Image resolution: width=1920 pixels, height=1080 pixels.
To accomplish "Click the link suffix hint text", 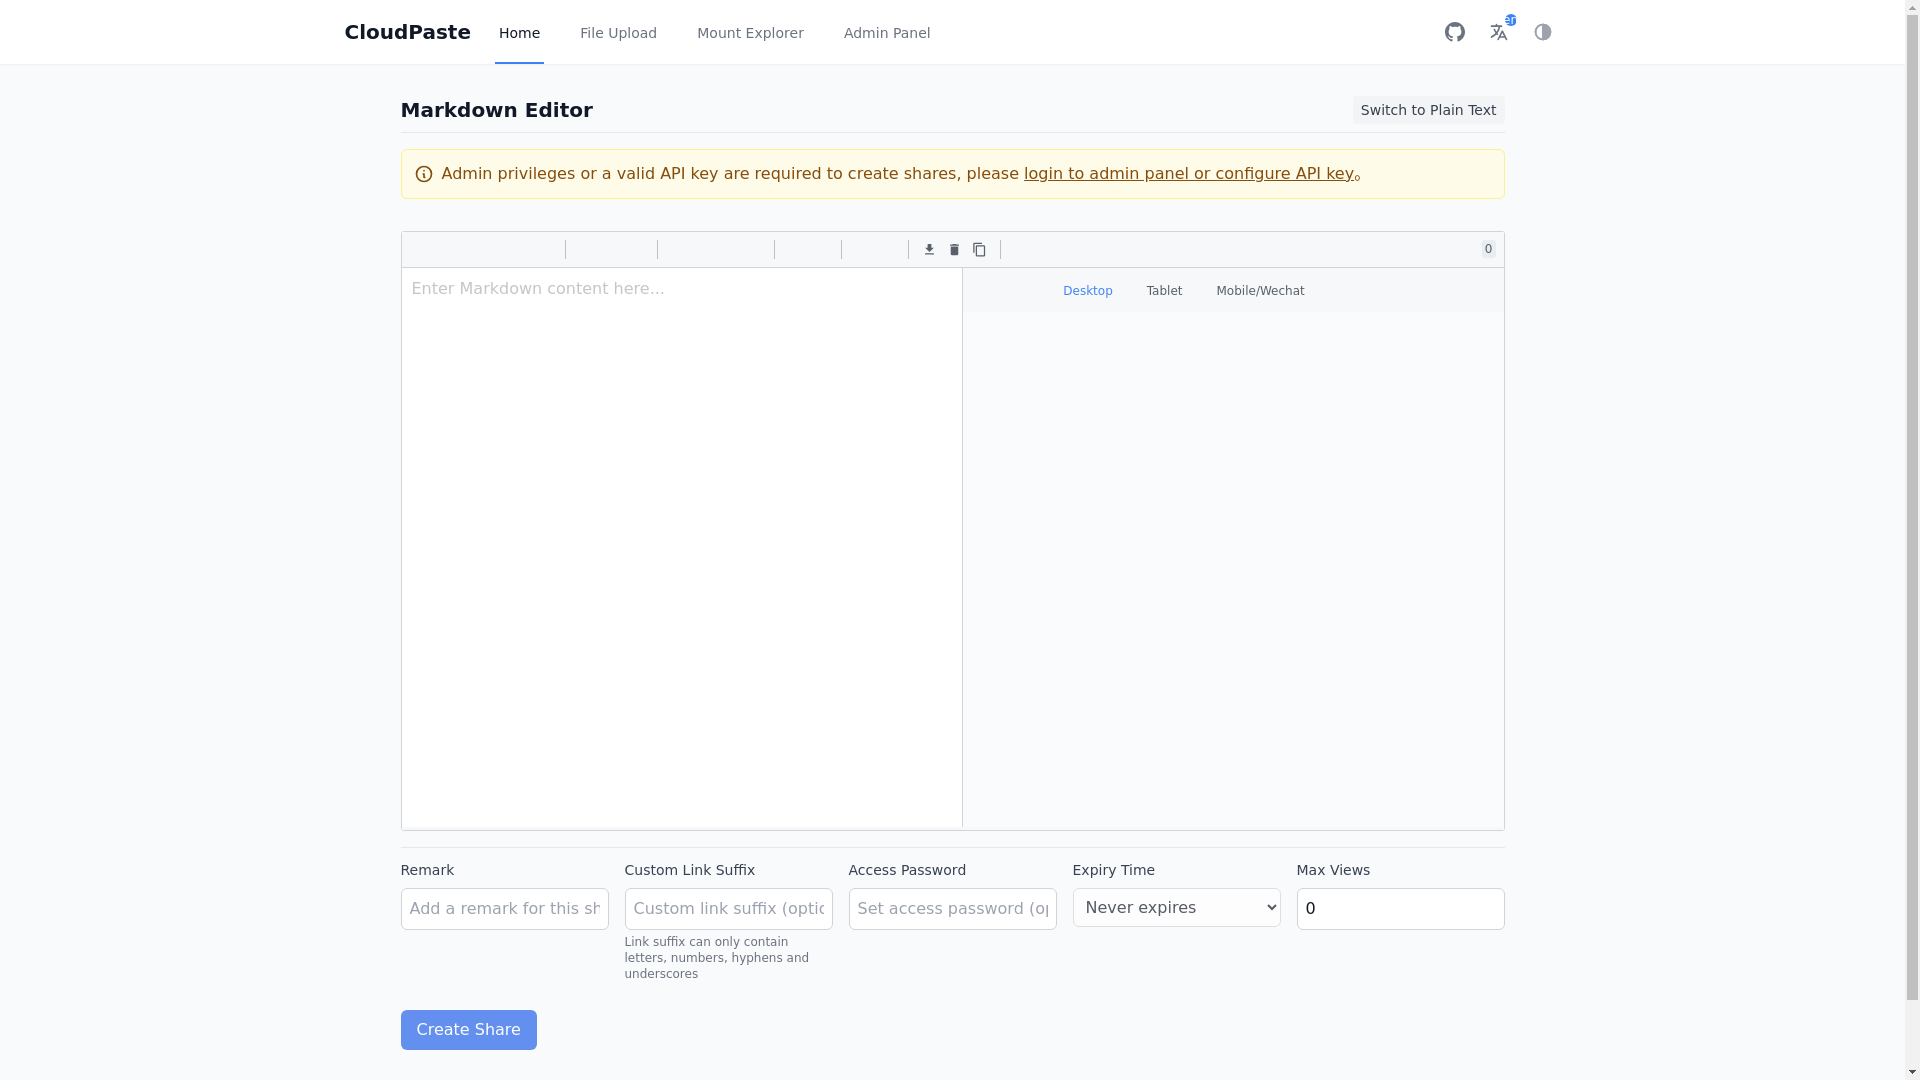I will click(717, 958).
